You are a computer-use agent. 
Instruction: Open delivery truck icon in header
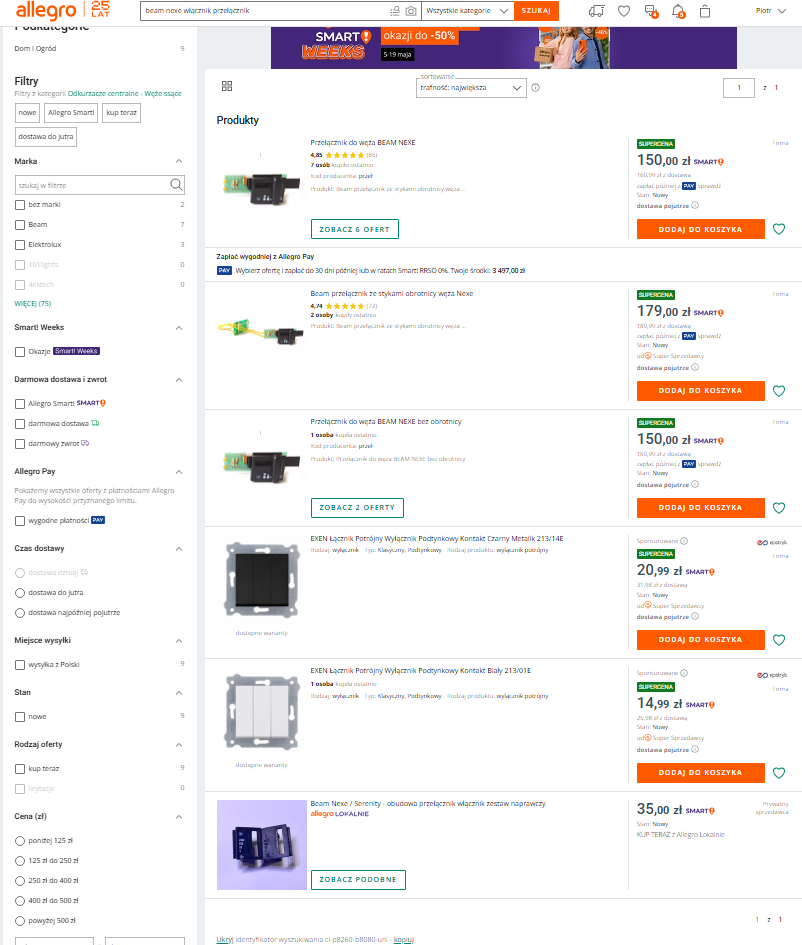click(597, 11)
